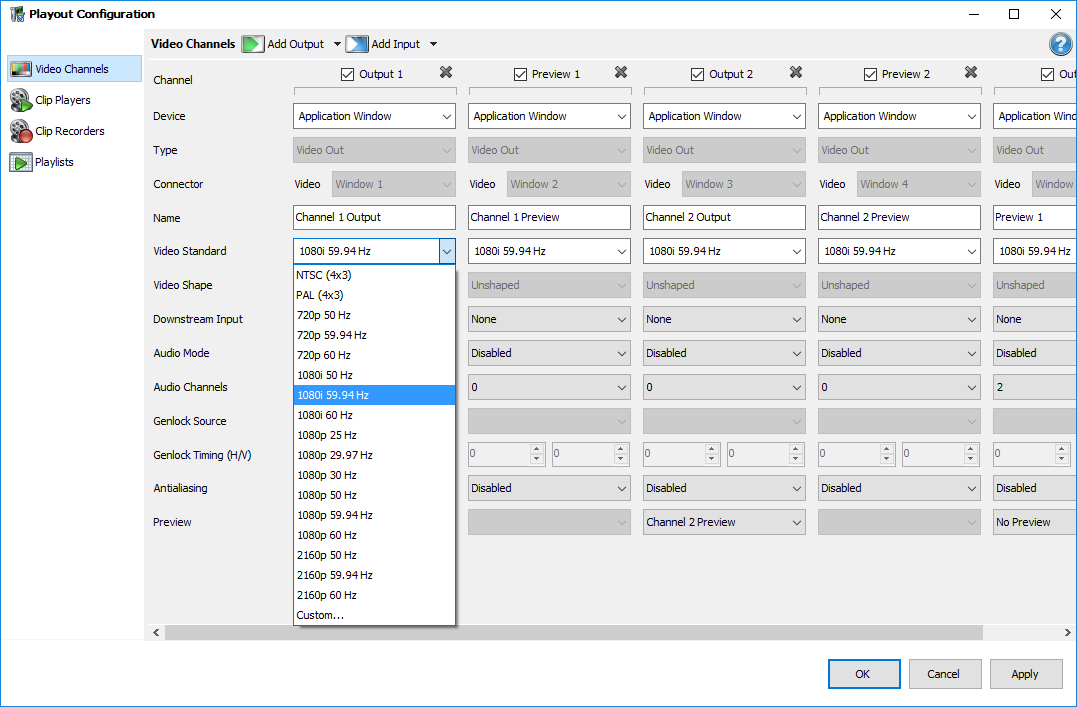Remove Output 1 channel with X icon
Viewport: 1077px width, 707px height.
tap(446, 73)
